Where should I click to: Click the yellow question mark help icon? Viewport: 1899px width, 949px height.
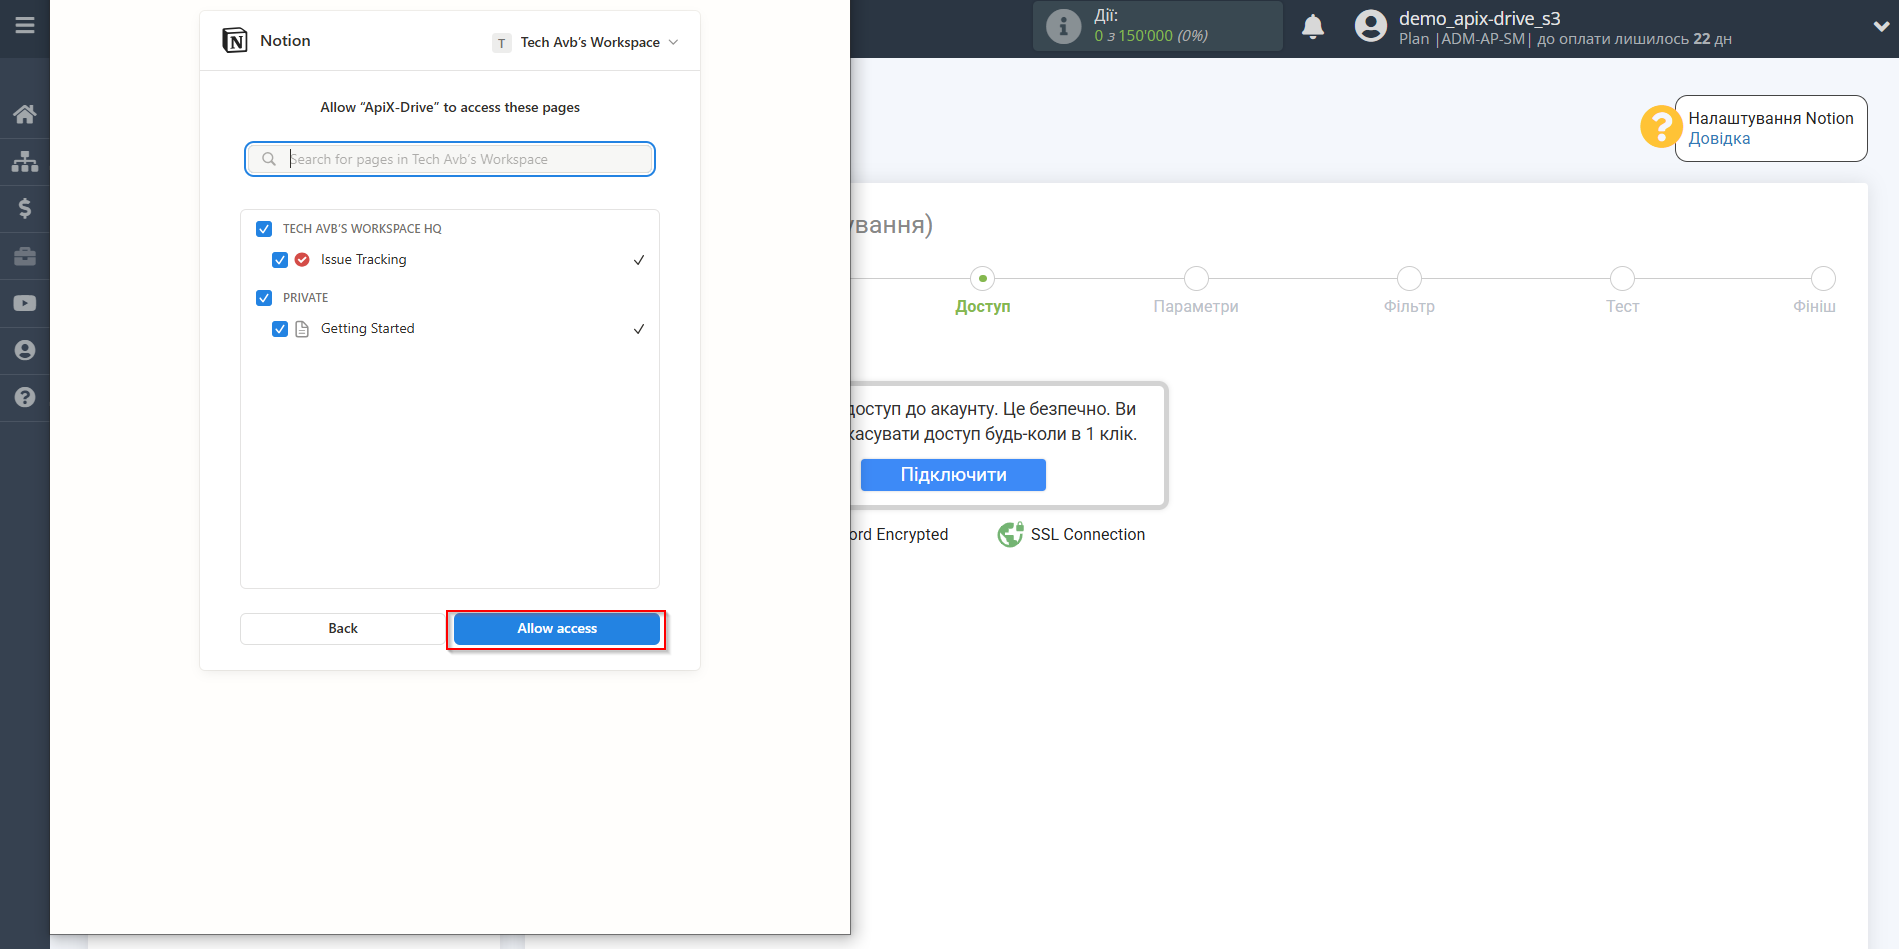click(x=1660, y=127)
